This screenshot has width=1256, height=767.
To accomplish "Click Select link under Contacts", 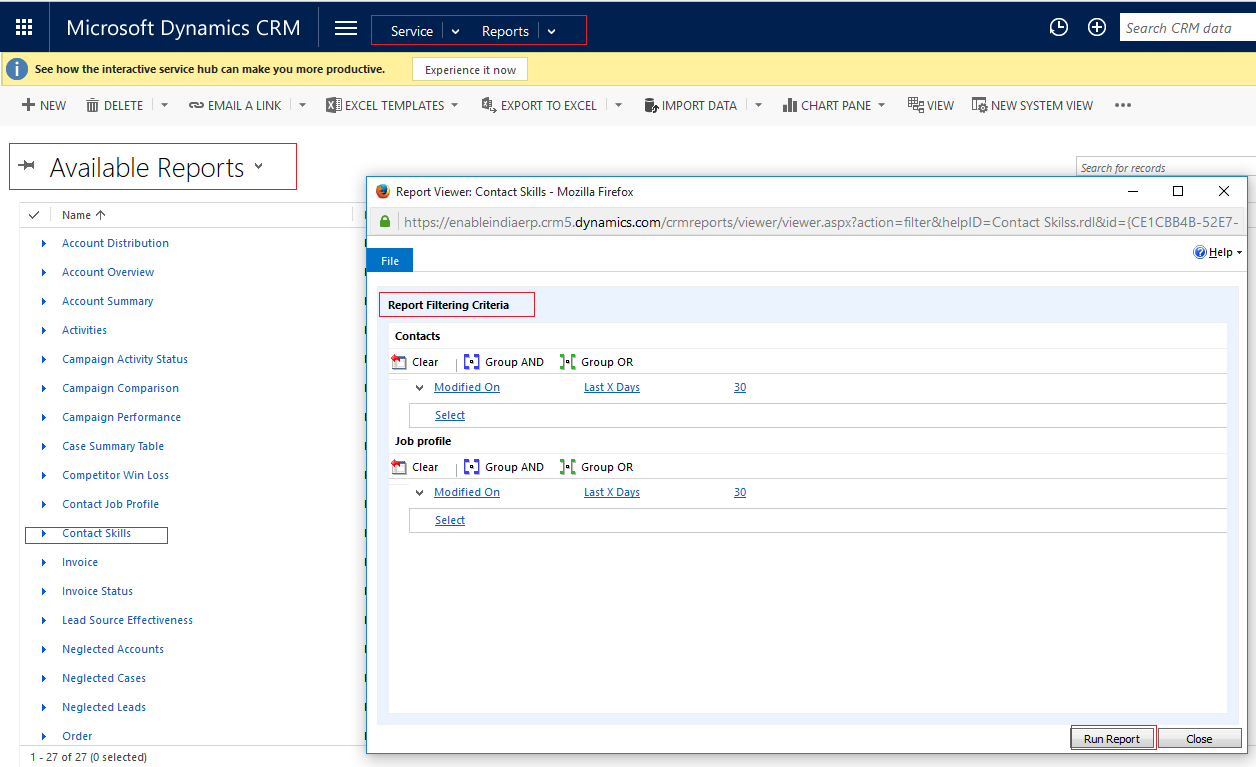I will pyautogui.click(x=450, y=415).
